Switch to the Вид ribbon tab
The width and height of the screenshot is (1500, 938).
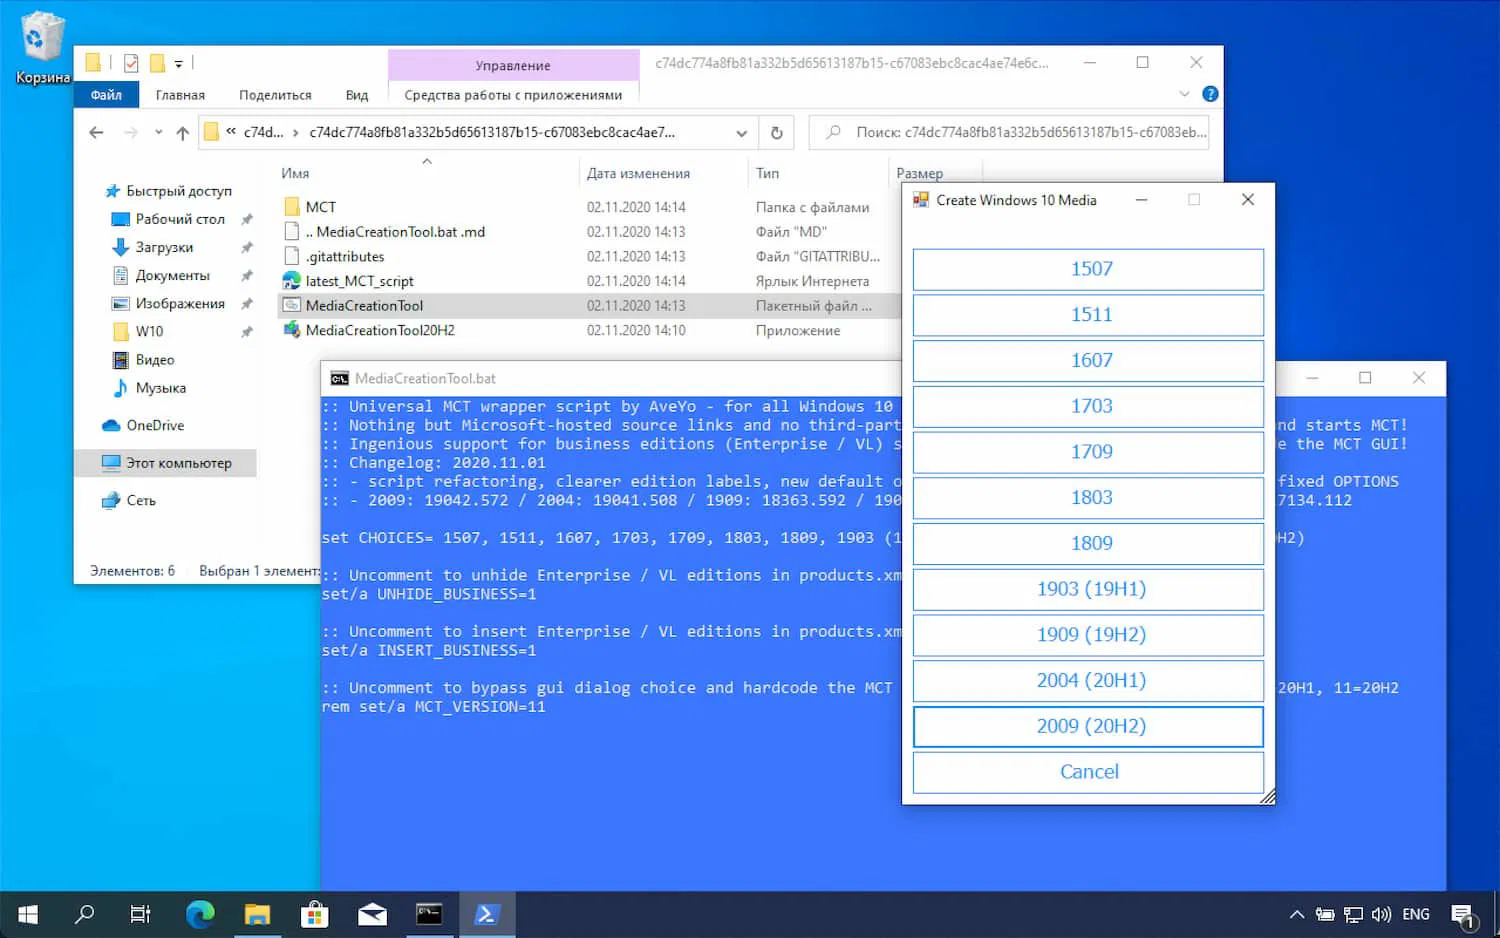357,95
